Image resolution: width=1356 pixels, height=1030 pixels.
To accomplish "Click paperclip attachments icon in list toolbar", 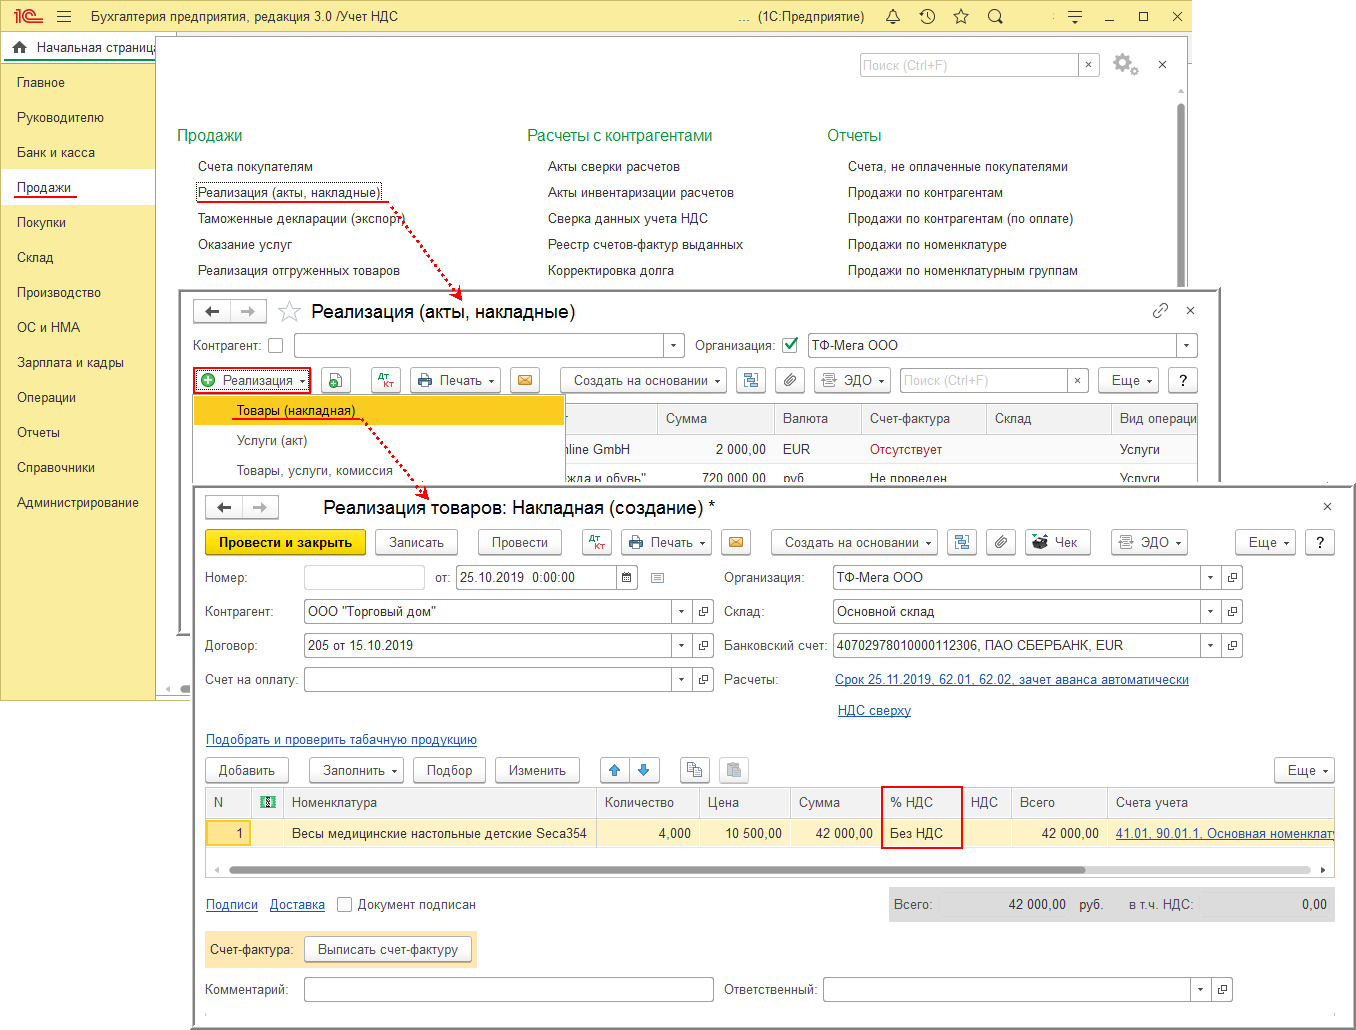I will (x=790, y=380).
